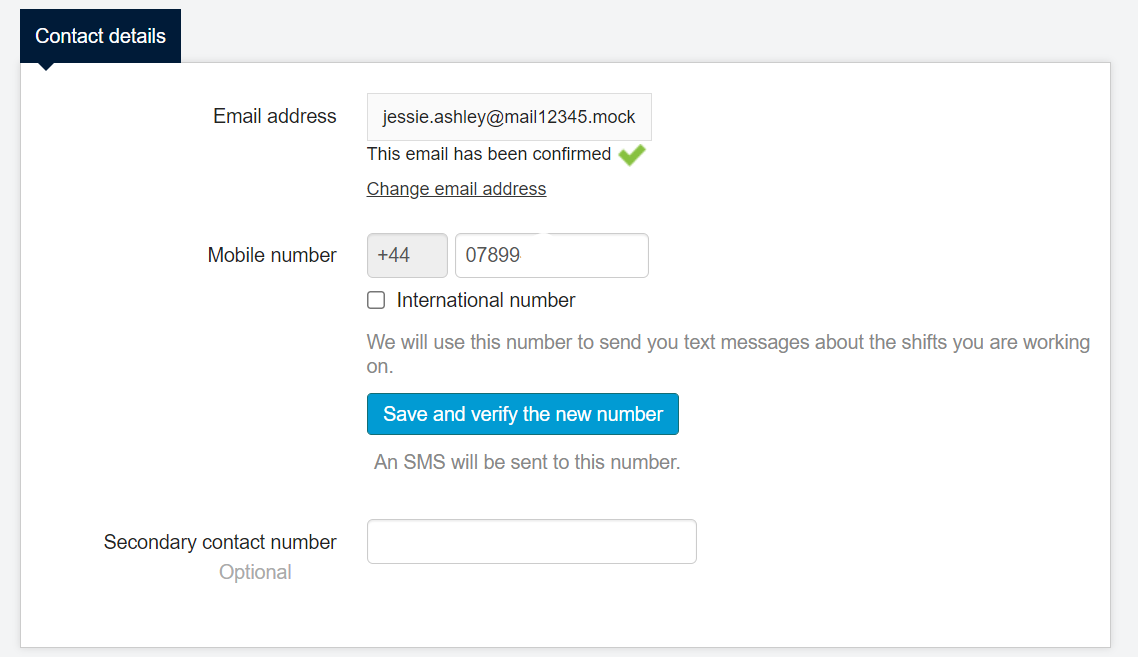Tick the International number checkbox
Viewport: 1138px width, 657px height.
(376, 300)
